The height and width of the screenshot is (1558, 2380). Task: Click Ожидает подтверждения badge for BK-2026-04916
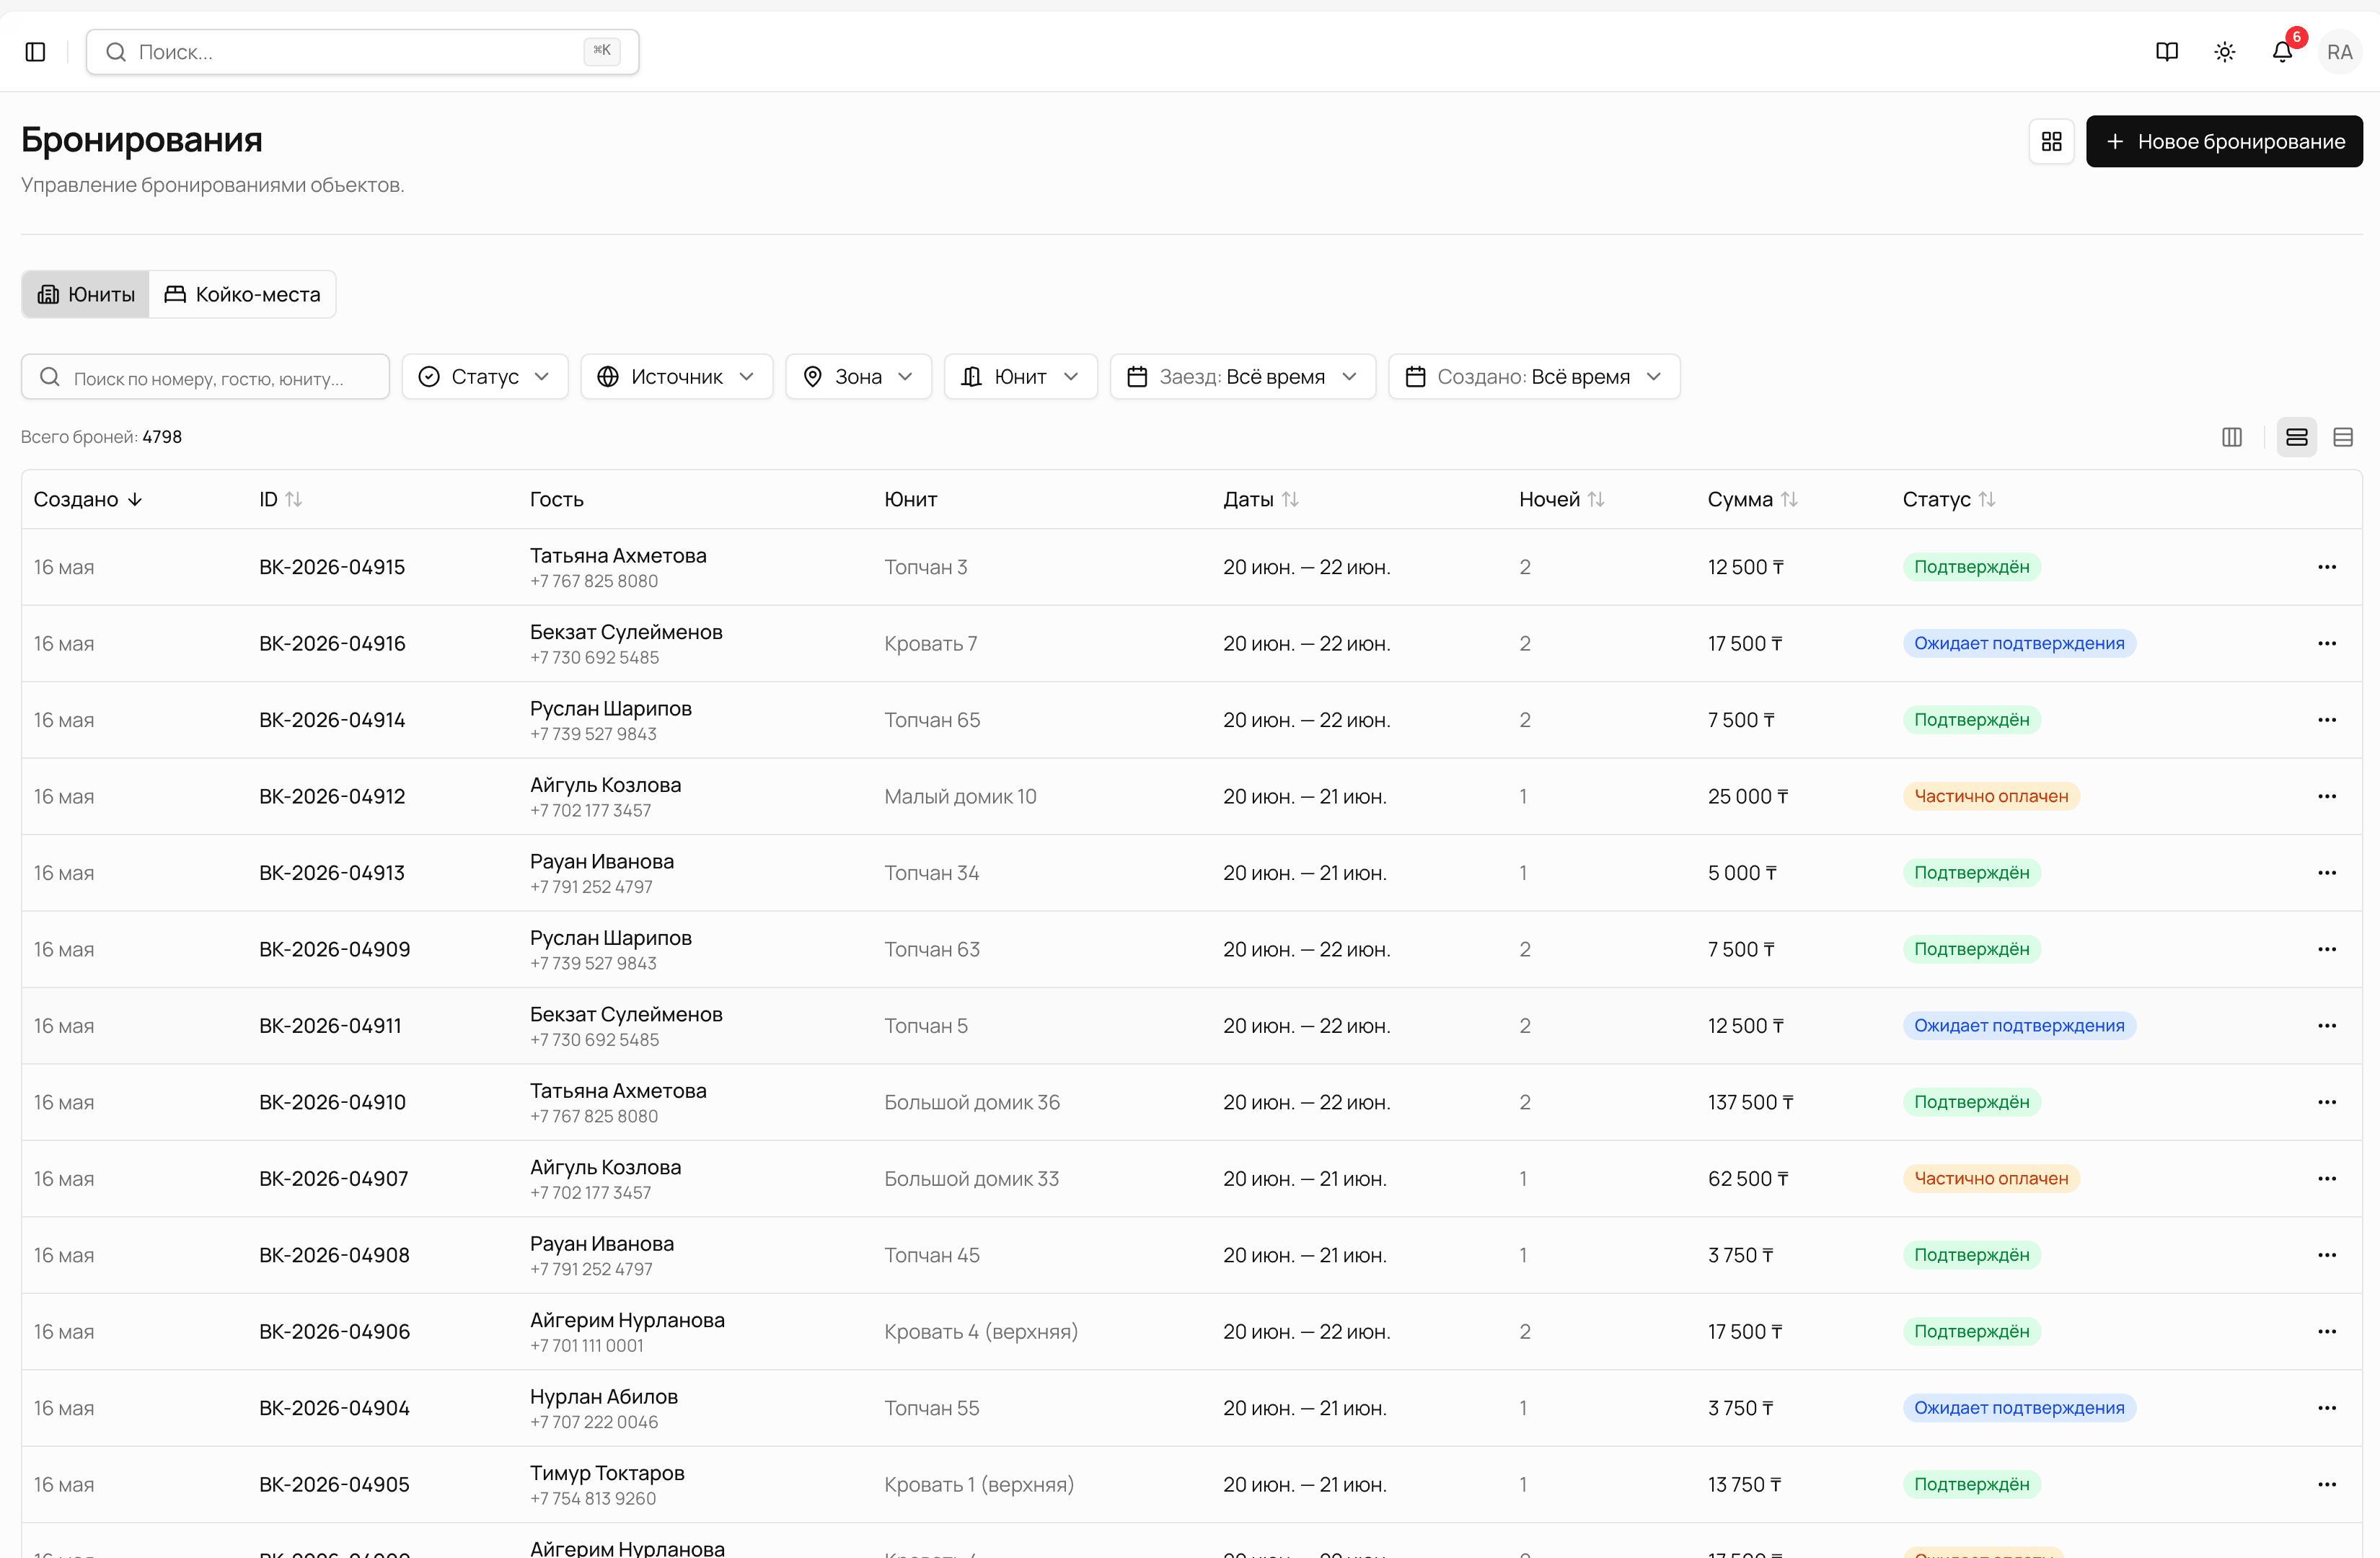(2018, 643)
